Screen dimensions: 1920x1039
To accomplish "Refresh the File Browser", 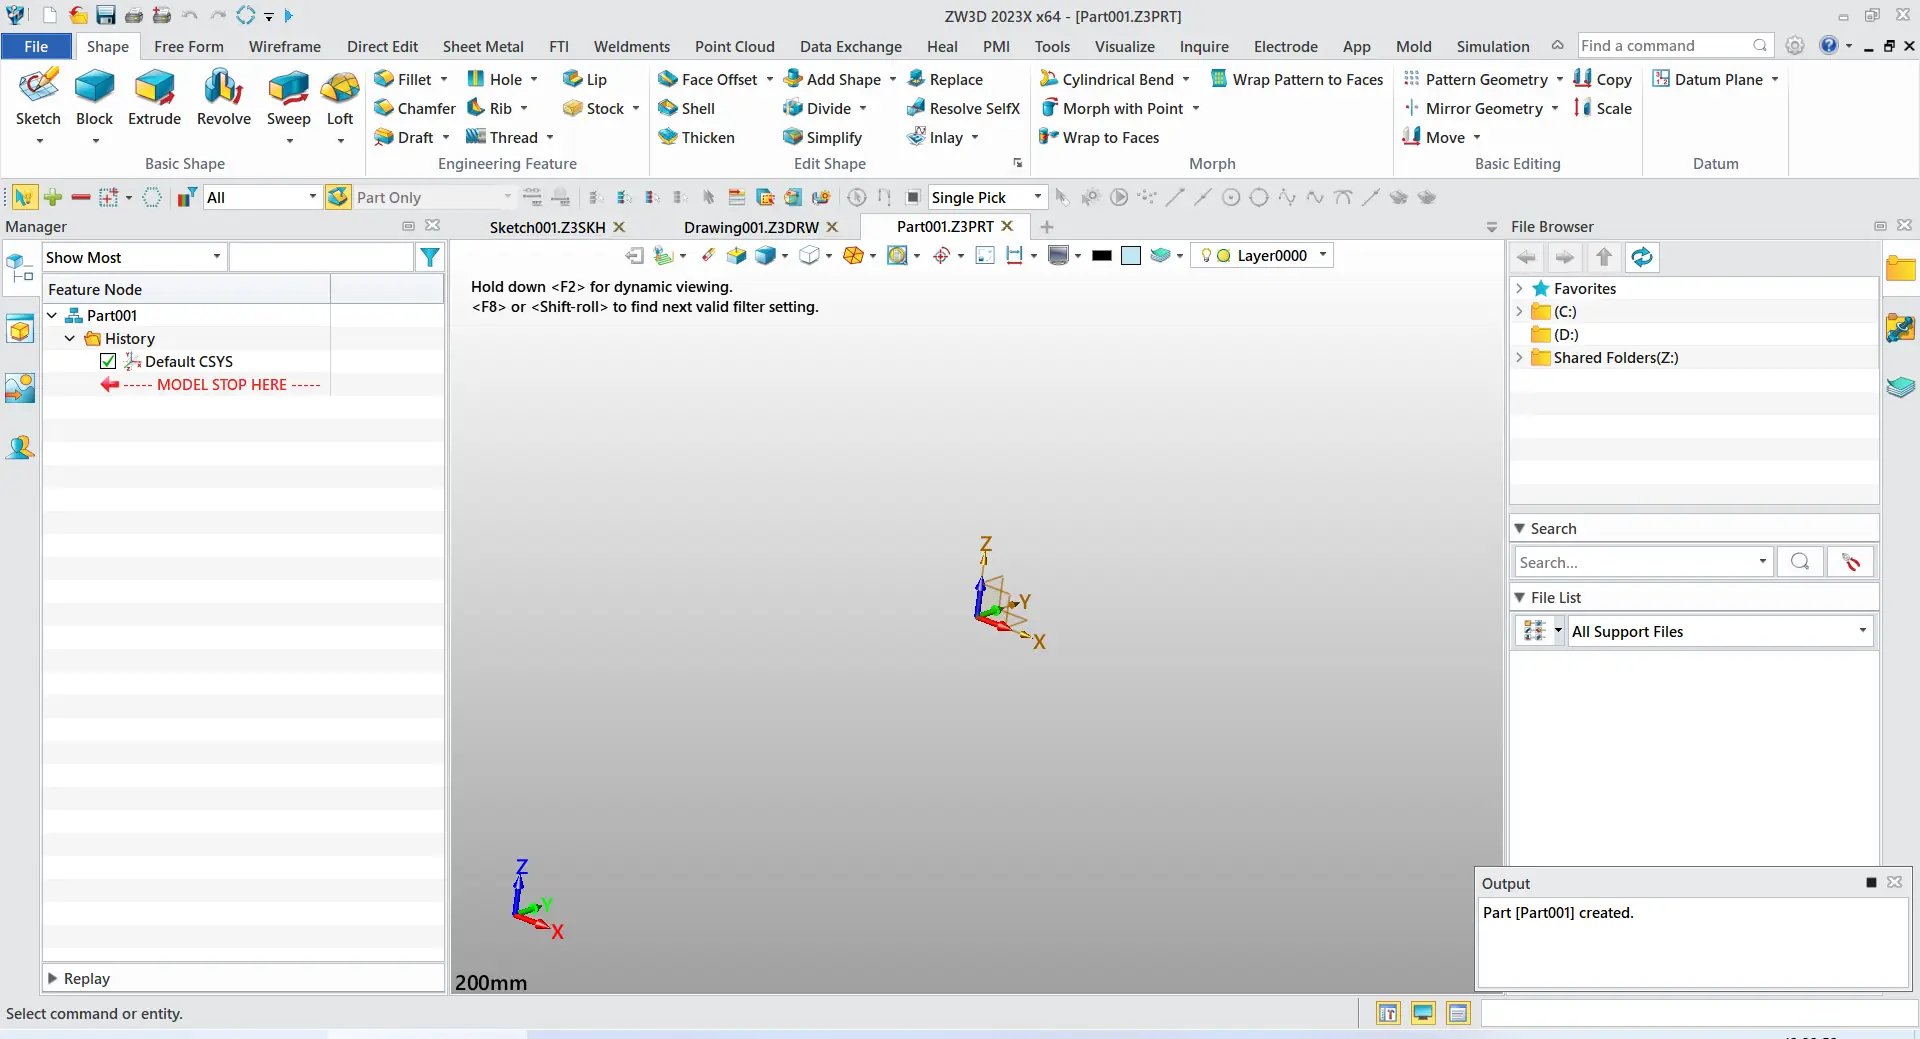I will pyautogui.click(x=1642, y=257).
